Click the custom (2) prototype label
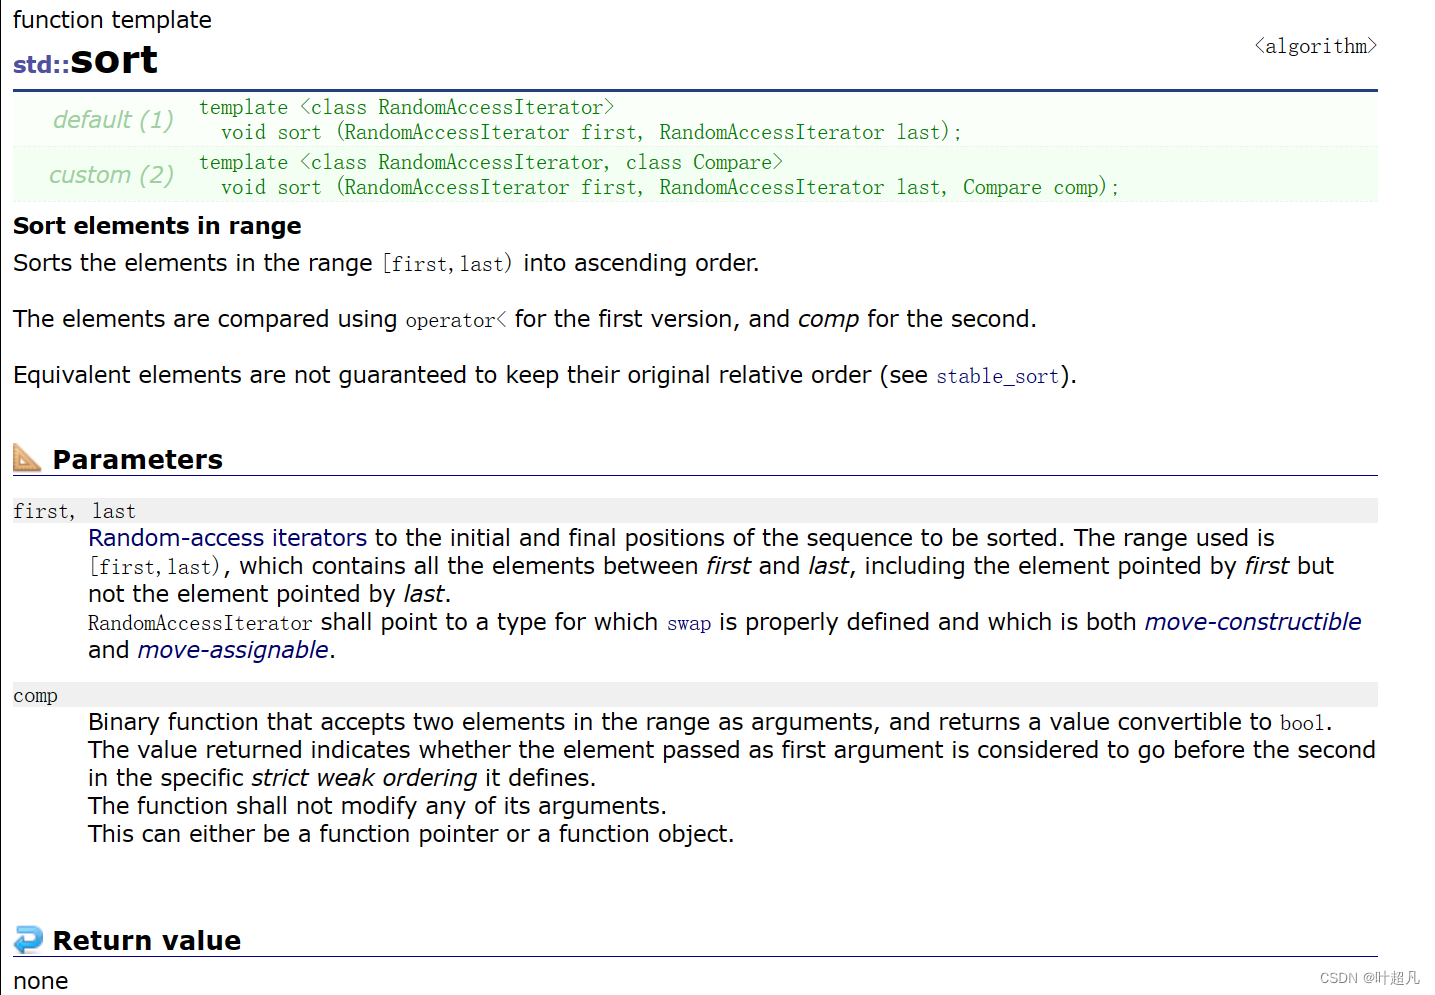Viewport: 1435px width, 995px height. coord(111,175)
